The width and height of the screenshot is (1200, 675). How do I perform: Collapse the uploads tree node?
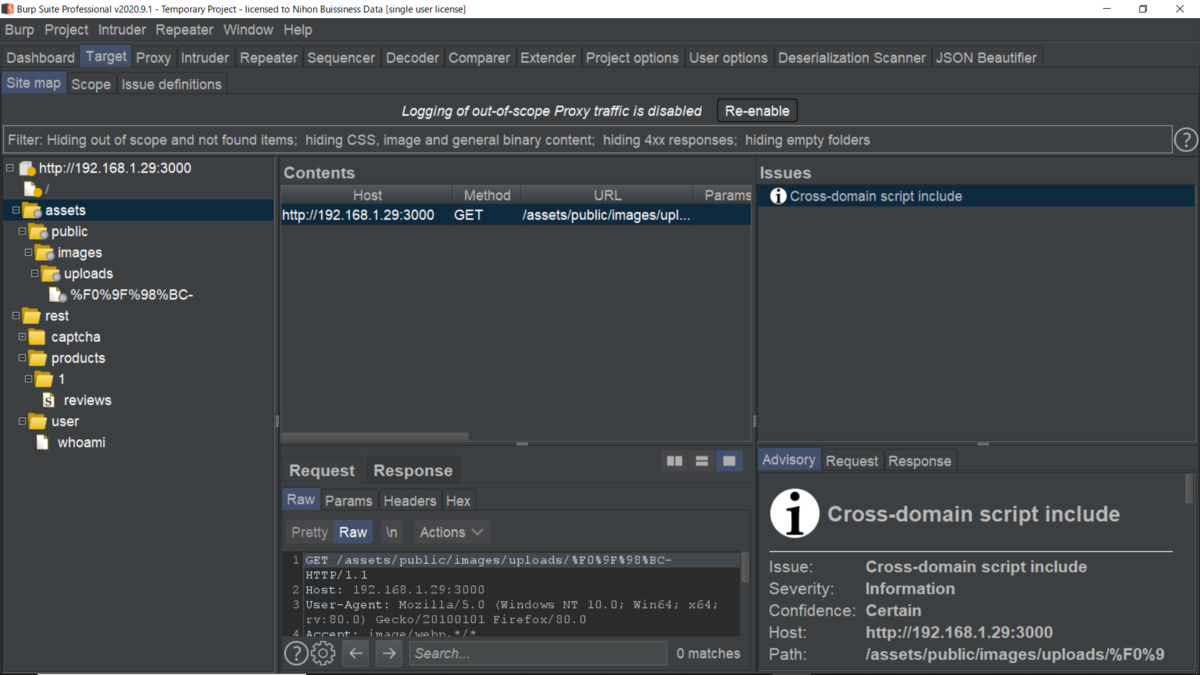34,273
